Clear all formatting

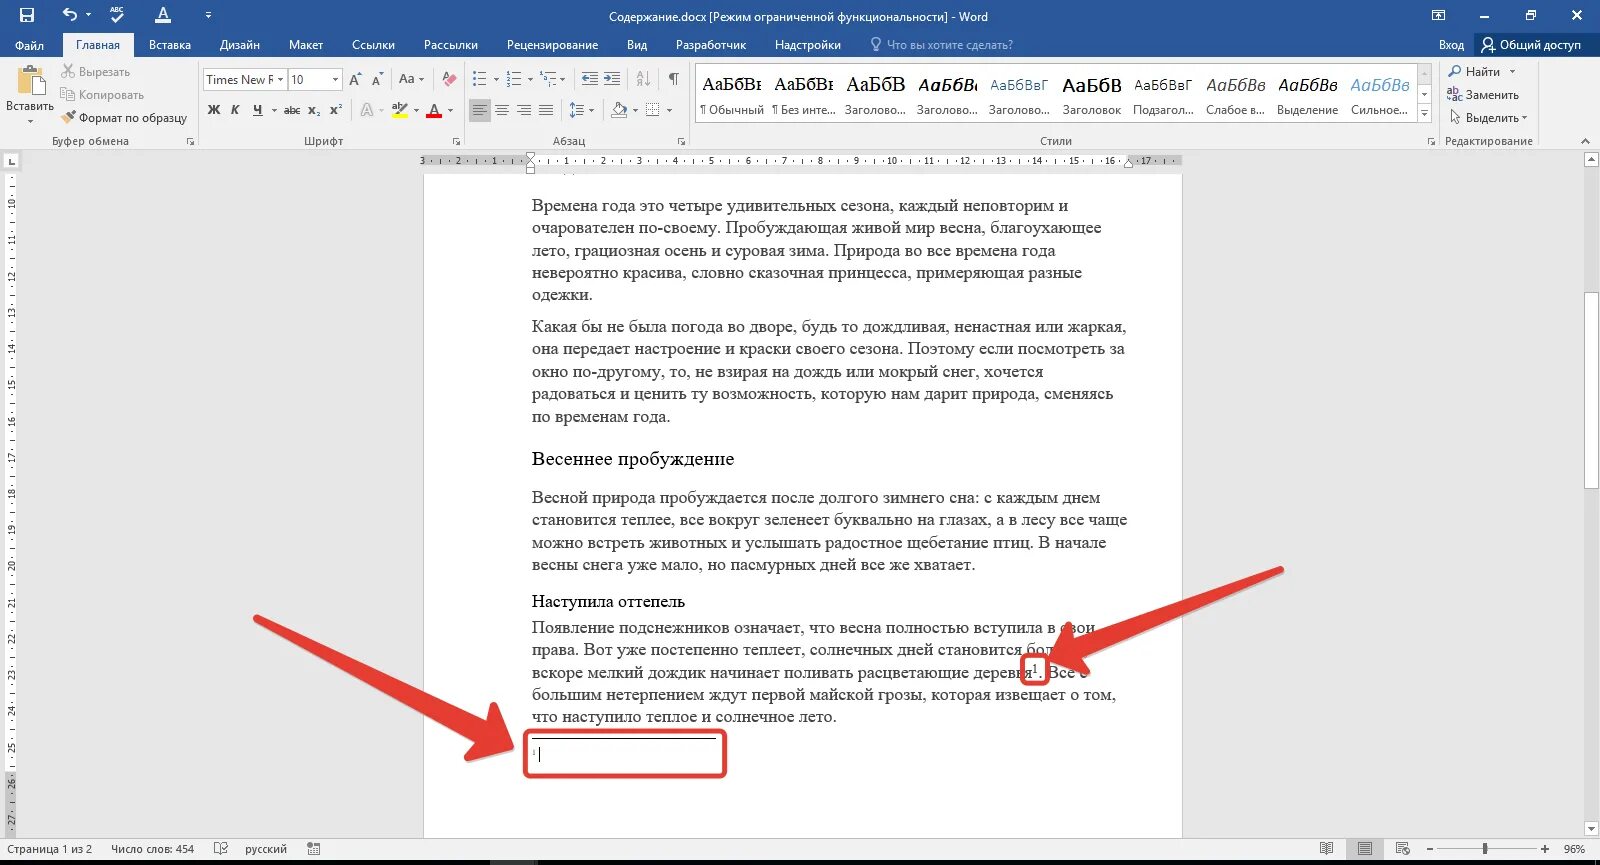(x=450, y=79)
